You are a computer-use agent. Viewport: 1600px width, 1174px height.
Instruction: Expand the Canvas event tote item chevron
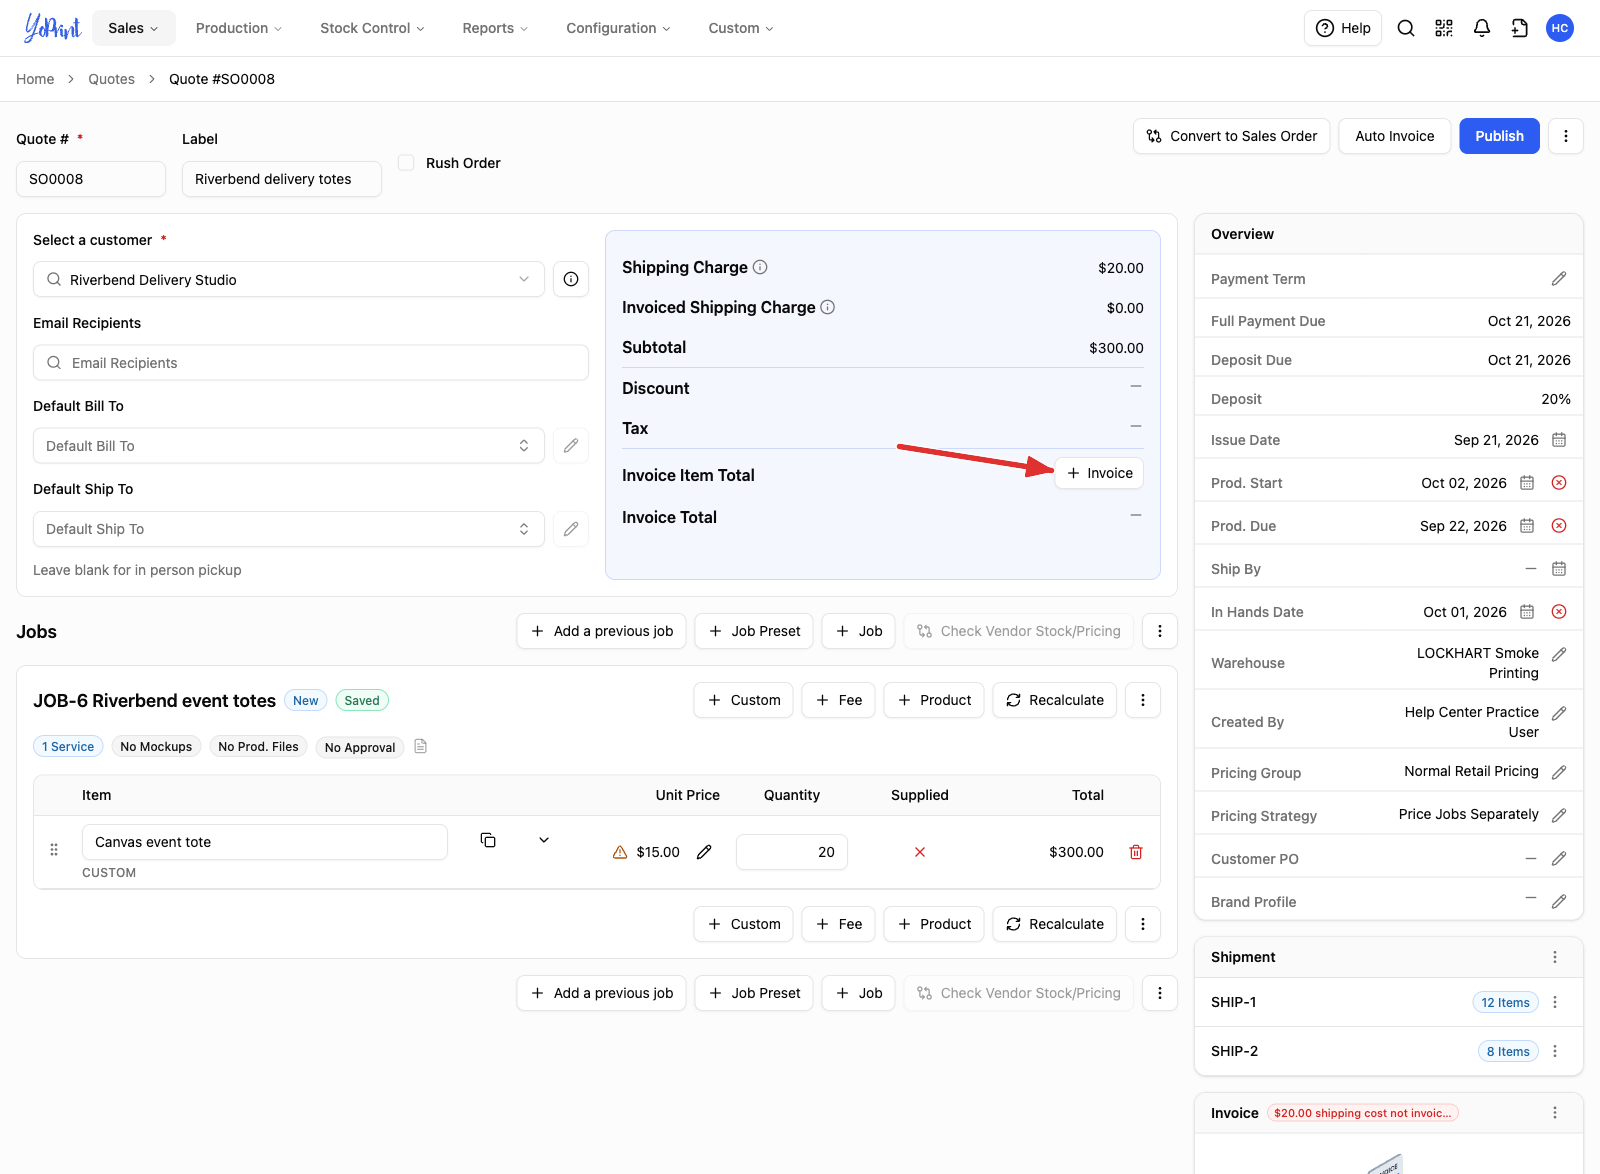tap(544, 840)
